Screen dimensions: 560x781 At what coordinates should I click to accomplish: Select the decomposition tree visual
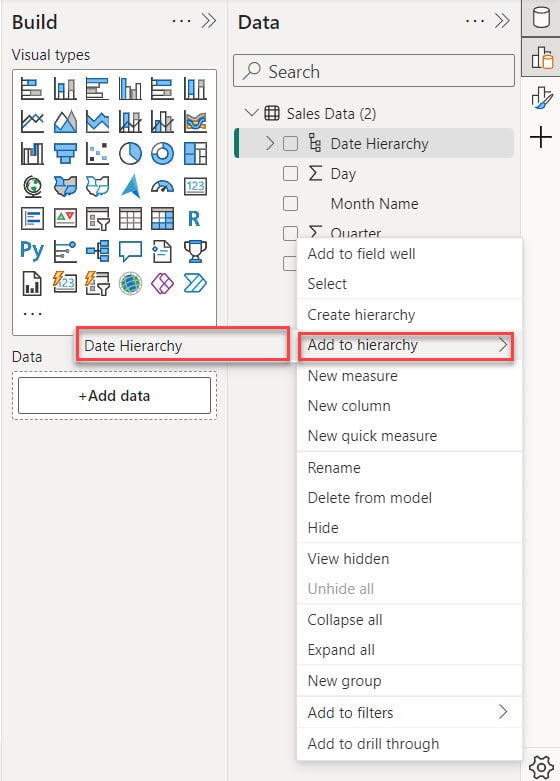pos(97,251)
